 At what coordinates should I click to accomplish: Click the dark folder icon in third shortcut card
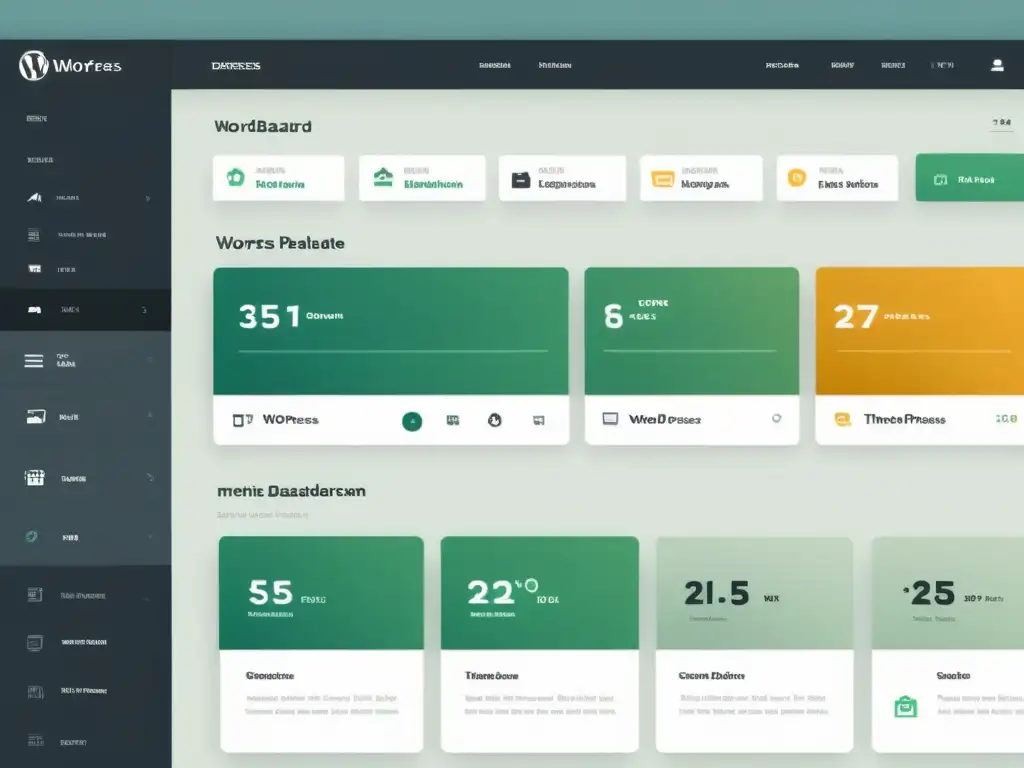tap(520, 180)
